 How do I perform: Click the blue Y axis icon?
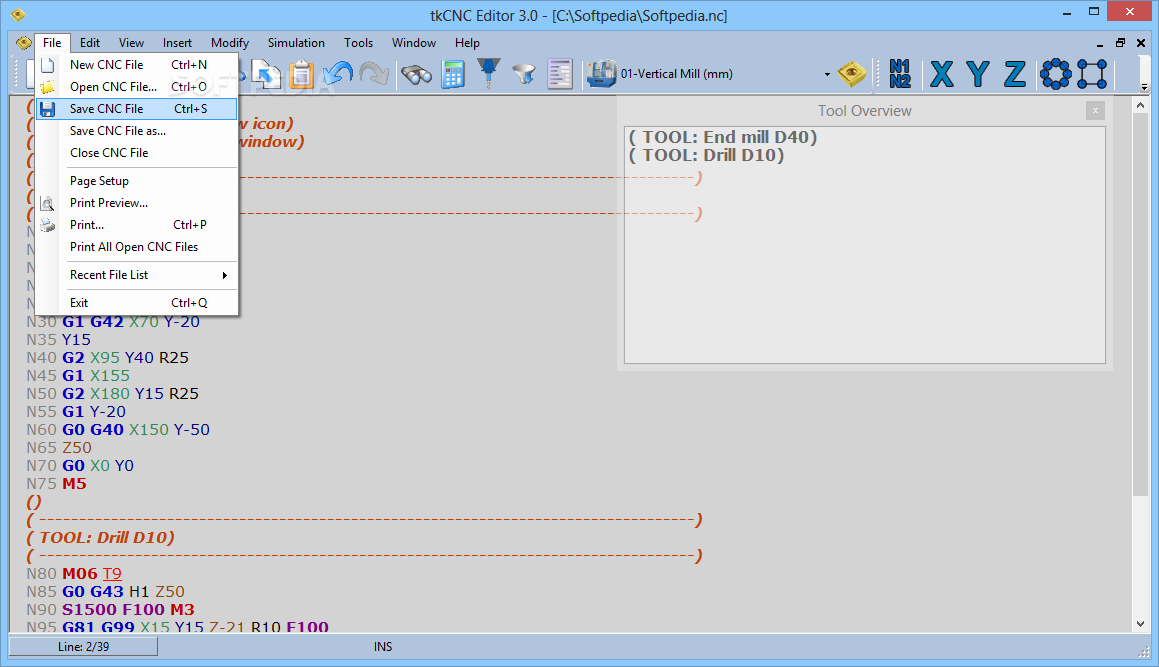tap(978, 74)
